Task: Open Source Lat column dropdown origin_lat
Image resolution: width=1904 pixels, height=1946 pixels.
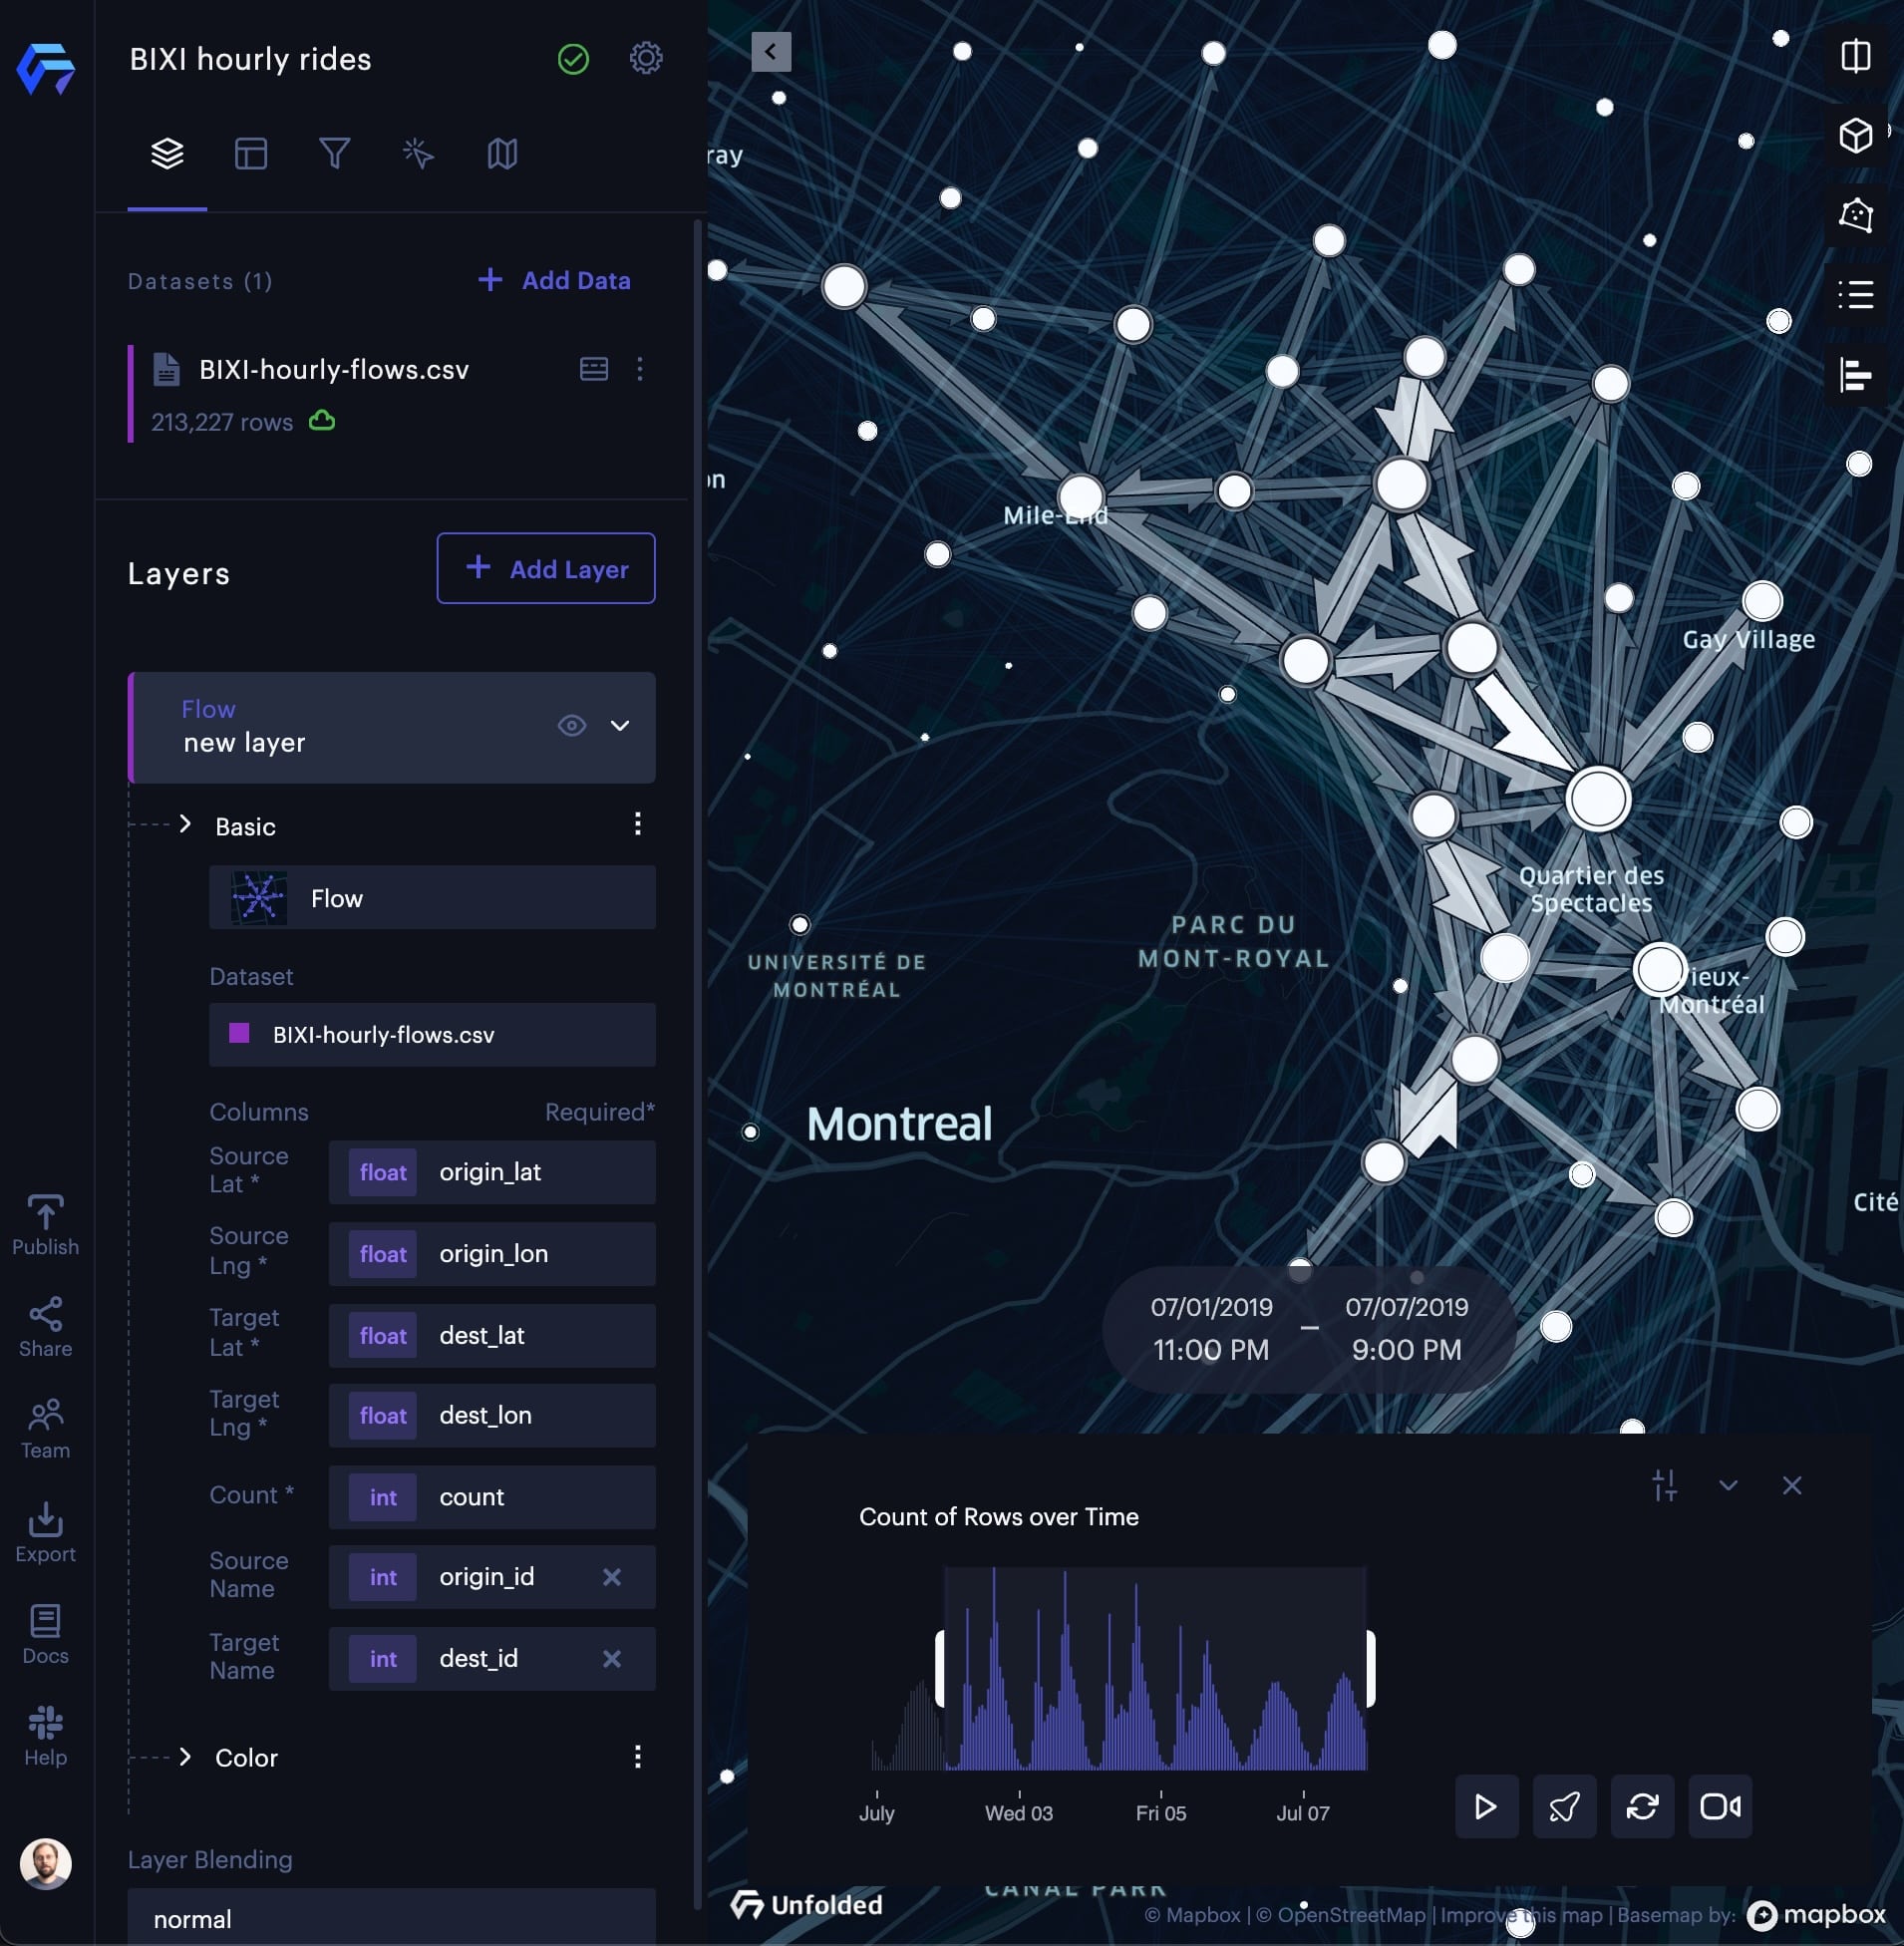Action: (492, 1172)
